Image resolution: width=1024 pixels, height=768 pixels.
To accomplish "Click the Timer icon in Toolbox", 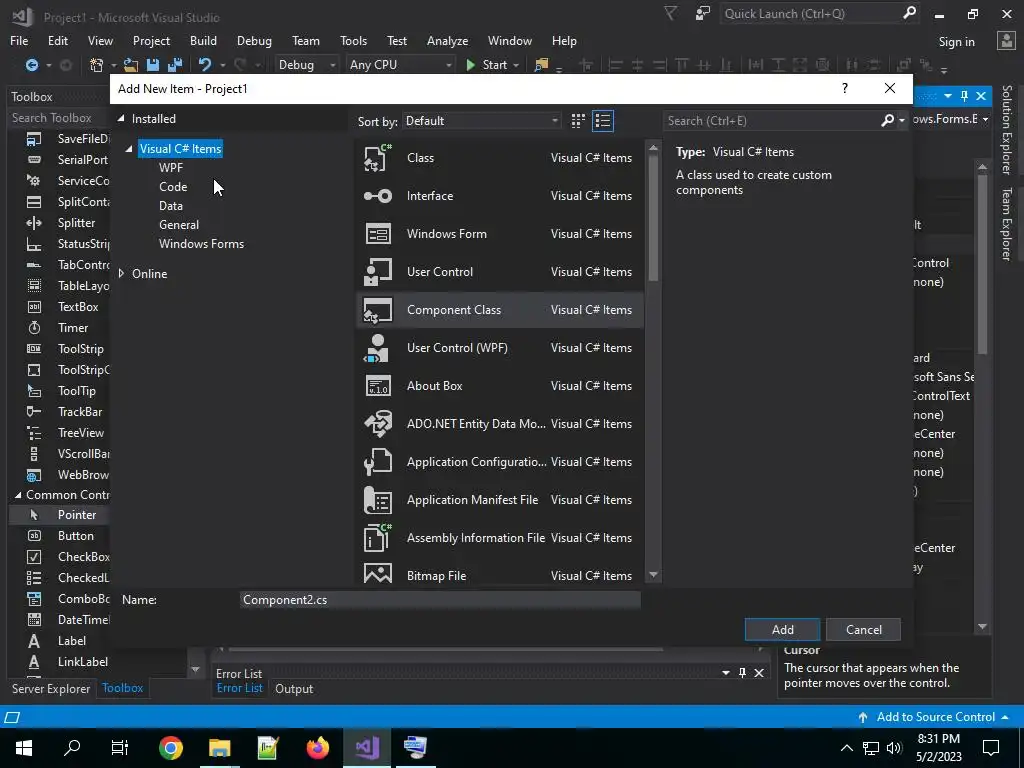I will pyautogui.click(x=34, y=328).
